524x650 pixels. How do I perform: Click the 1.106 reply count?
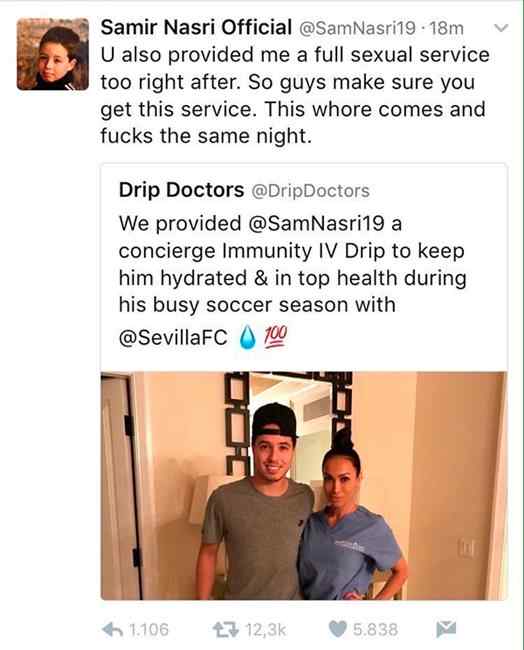tap(149, 630)
